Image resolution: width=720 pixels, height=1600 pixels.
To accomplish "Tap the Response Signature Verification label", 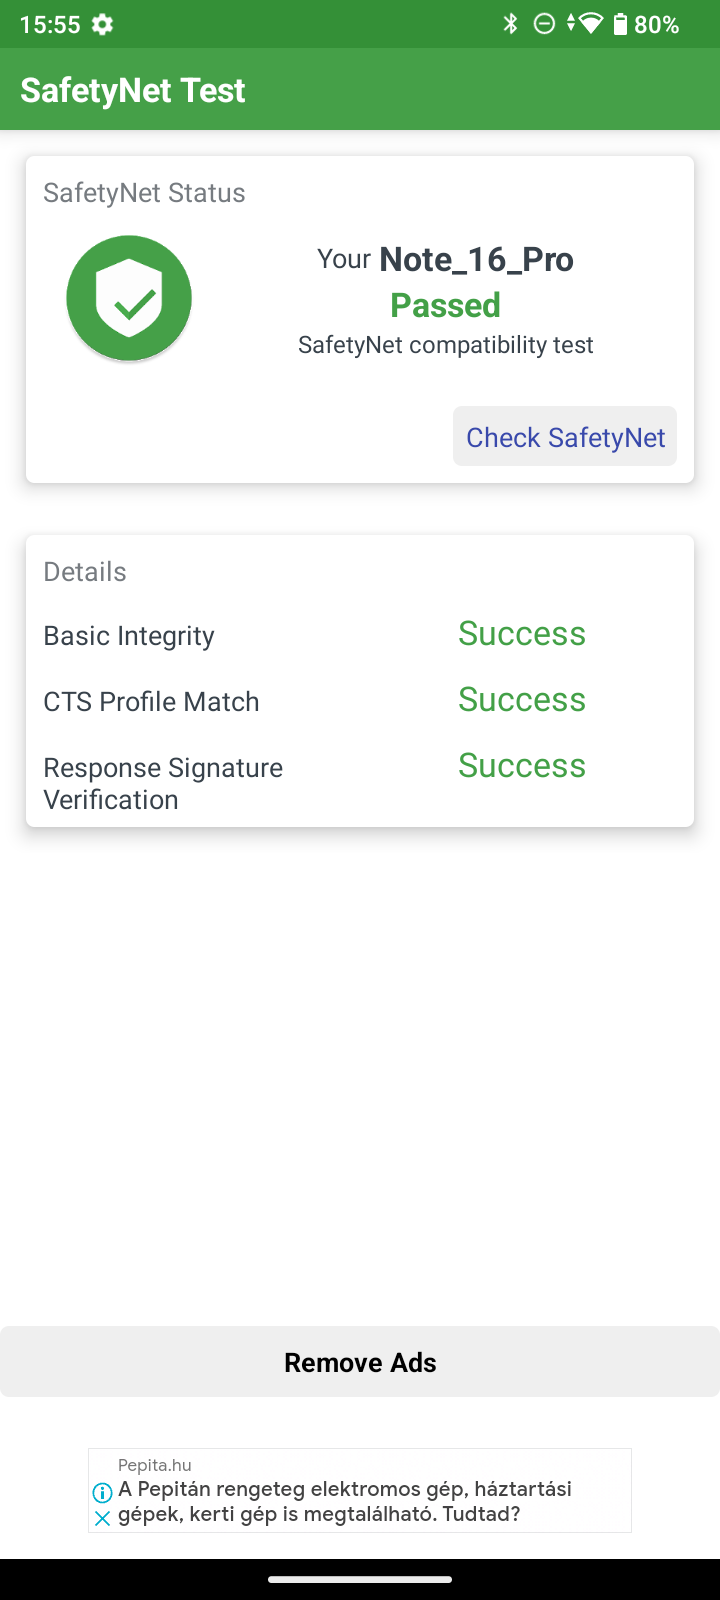I will pos(163,784).
